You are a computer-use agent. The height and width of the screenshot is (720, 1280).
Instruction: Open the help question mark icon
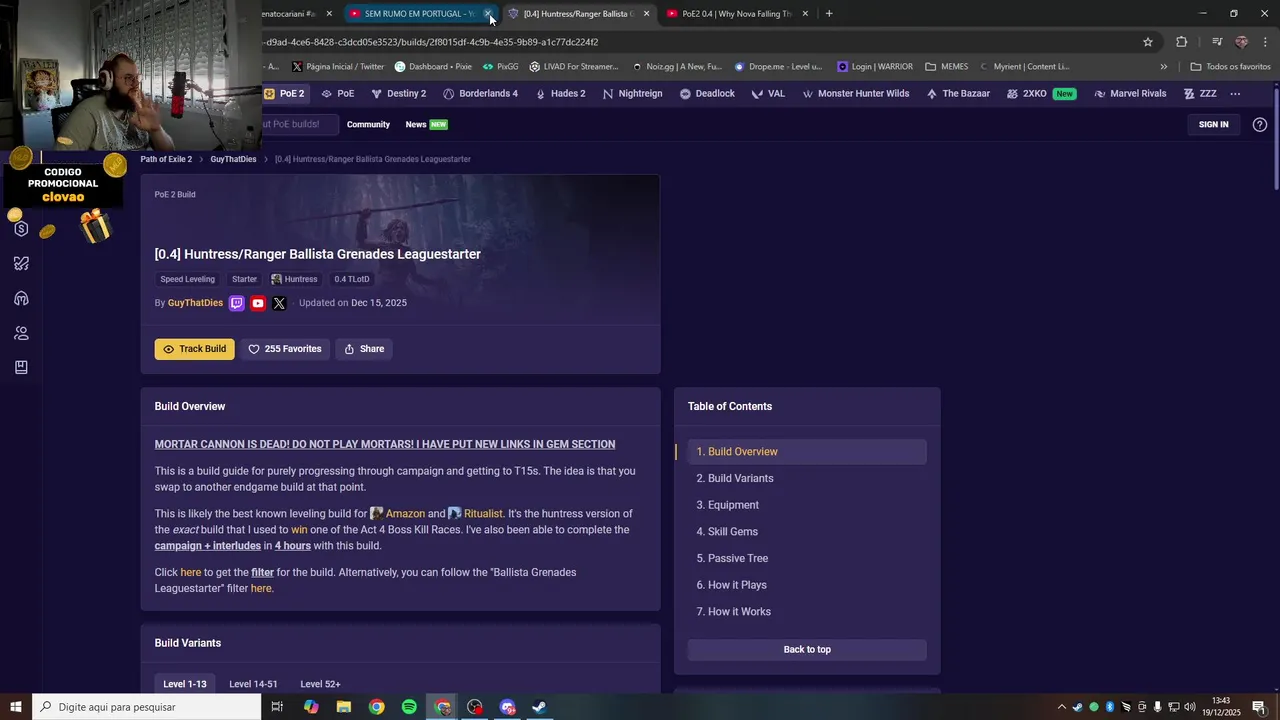click(x=1260, y=124)
